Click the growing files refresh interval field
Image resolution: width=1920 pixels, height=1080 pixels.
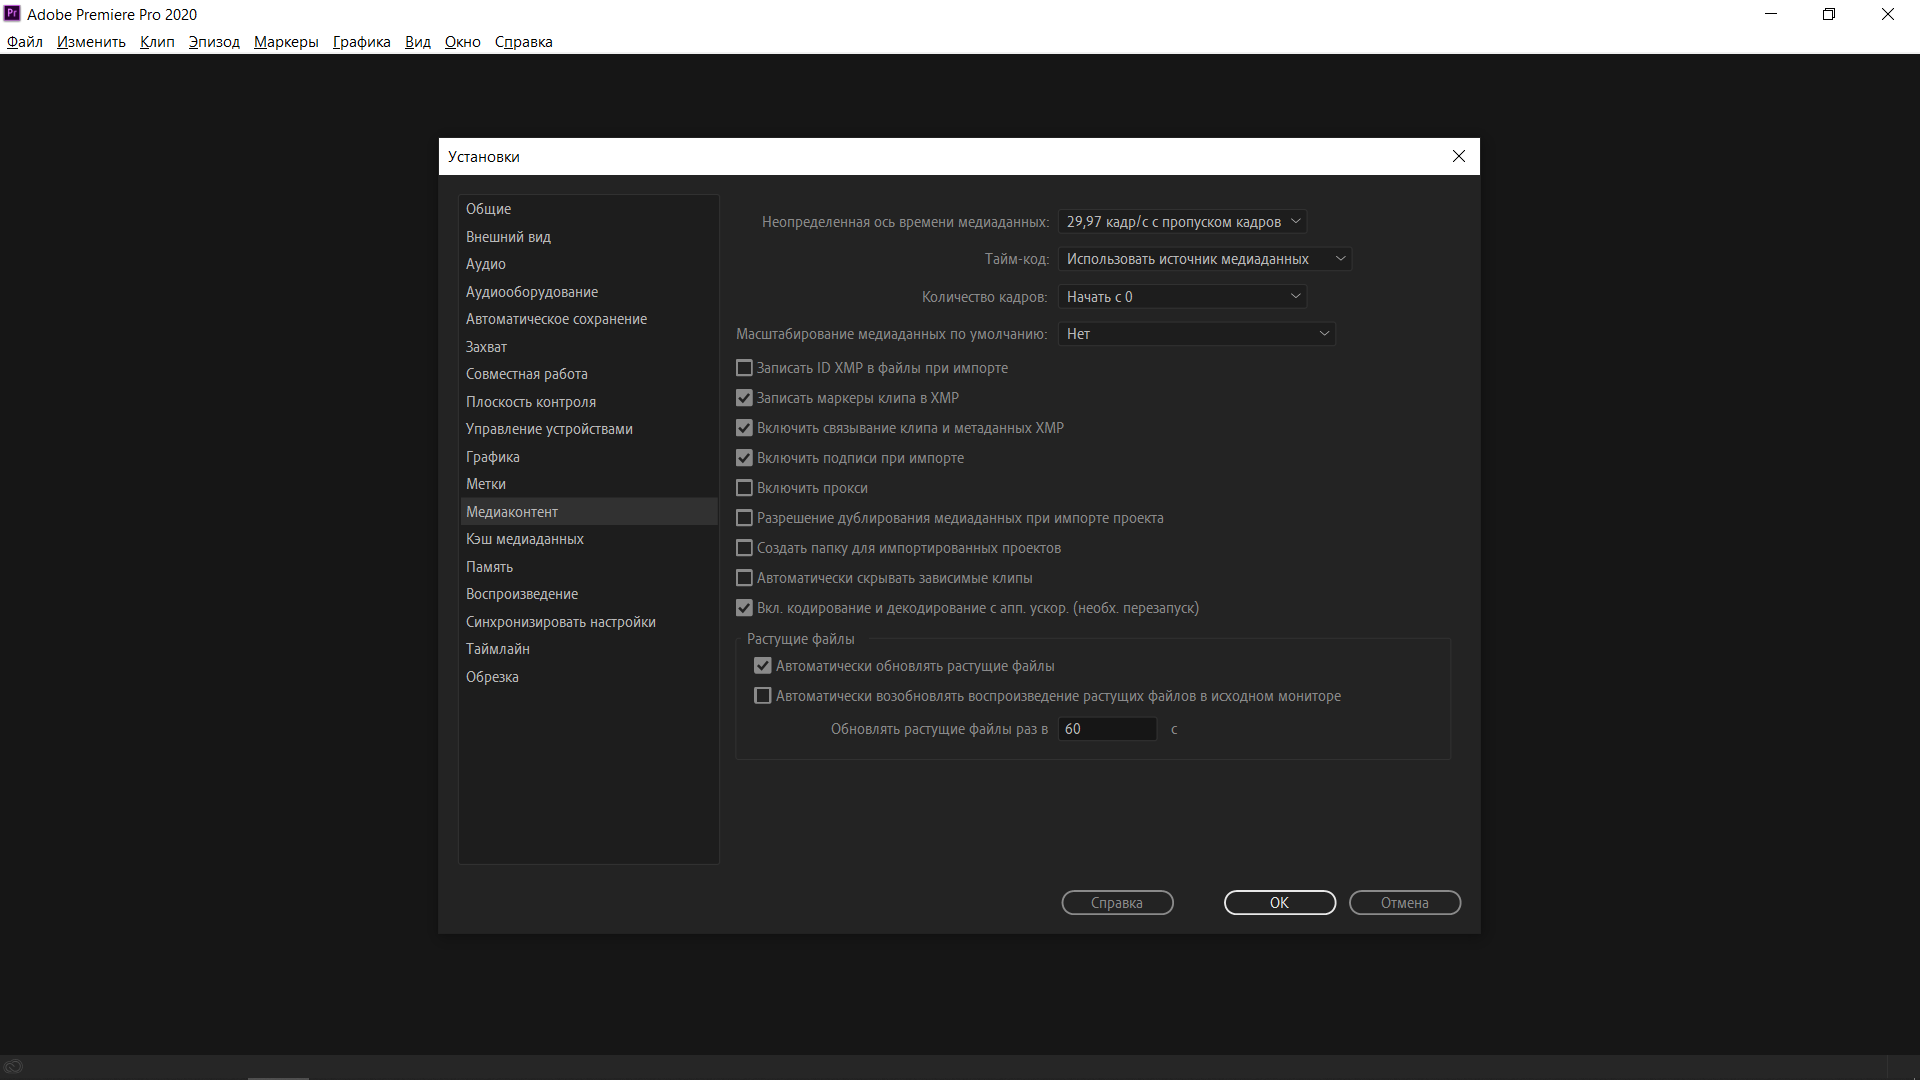coord(1107,729)
